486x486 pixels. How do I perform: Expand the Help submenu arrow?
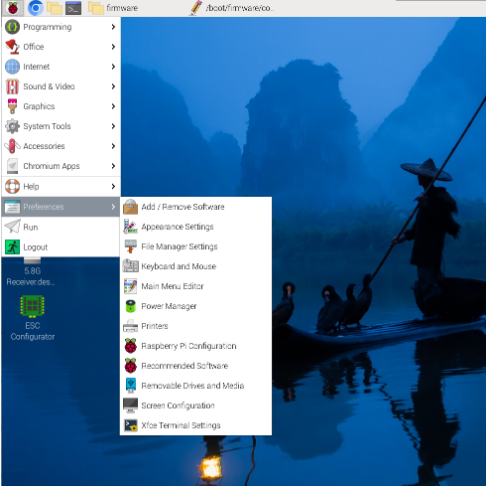(x=113, y=186)
